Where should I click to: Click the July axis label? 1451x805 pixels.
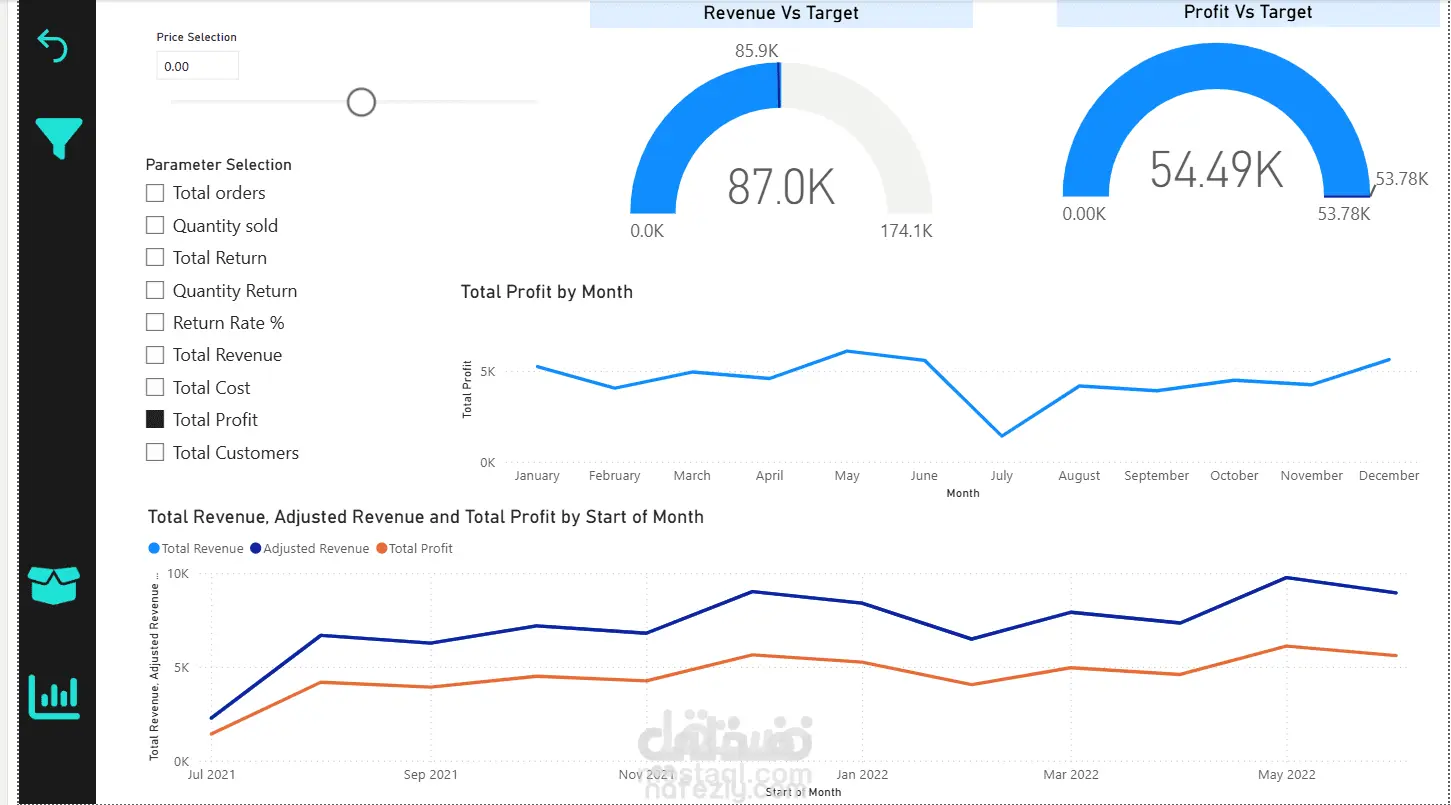coord(1001,476)
